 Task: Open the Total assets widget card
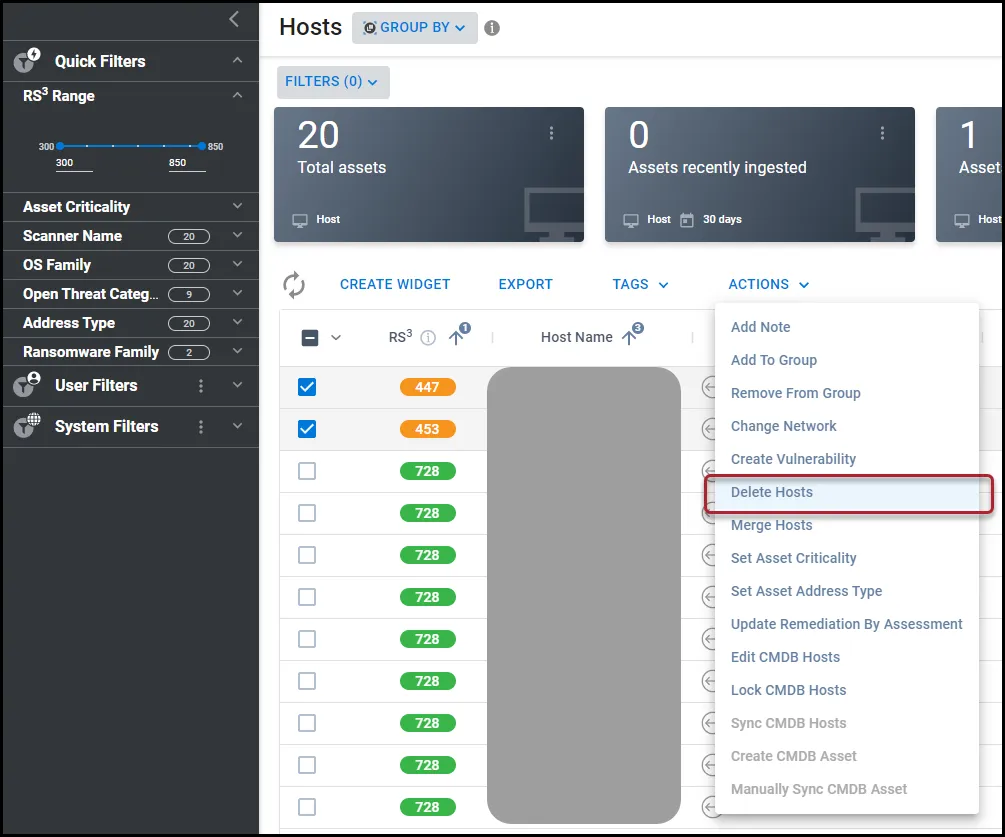[429, 174]
